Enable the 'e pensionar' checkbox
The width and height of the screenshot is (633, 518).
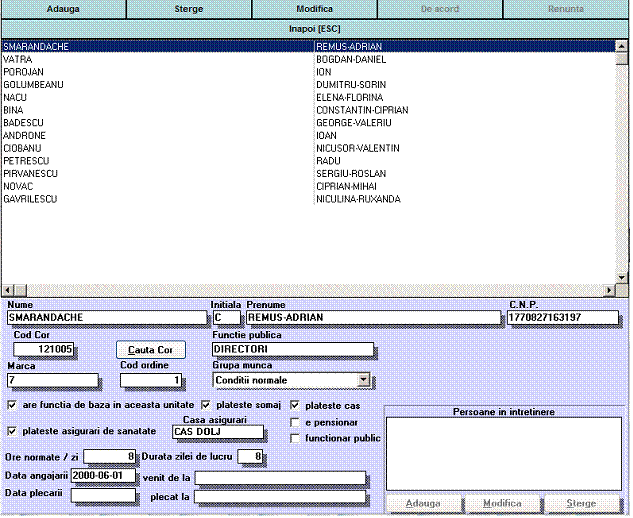coord(295,422)
